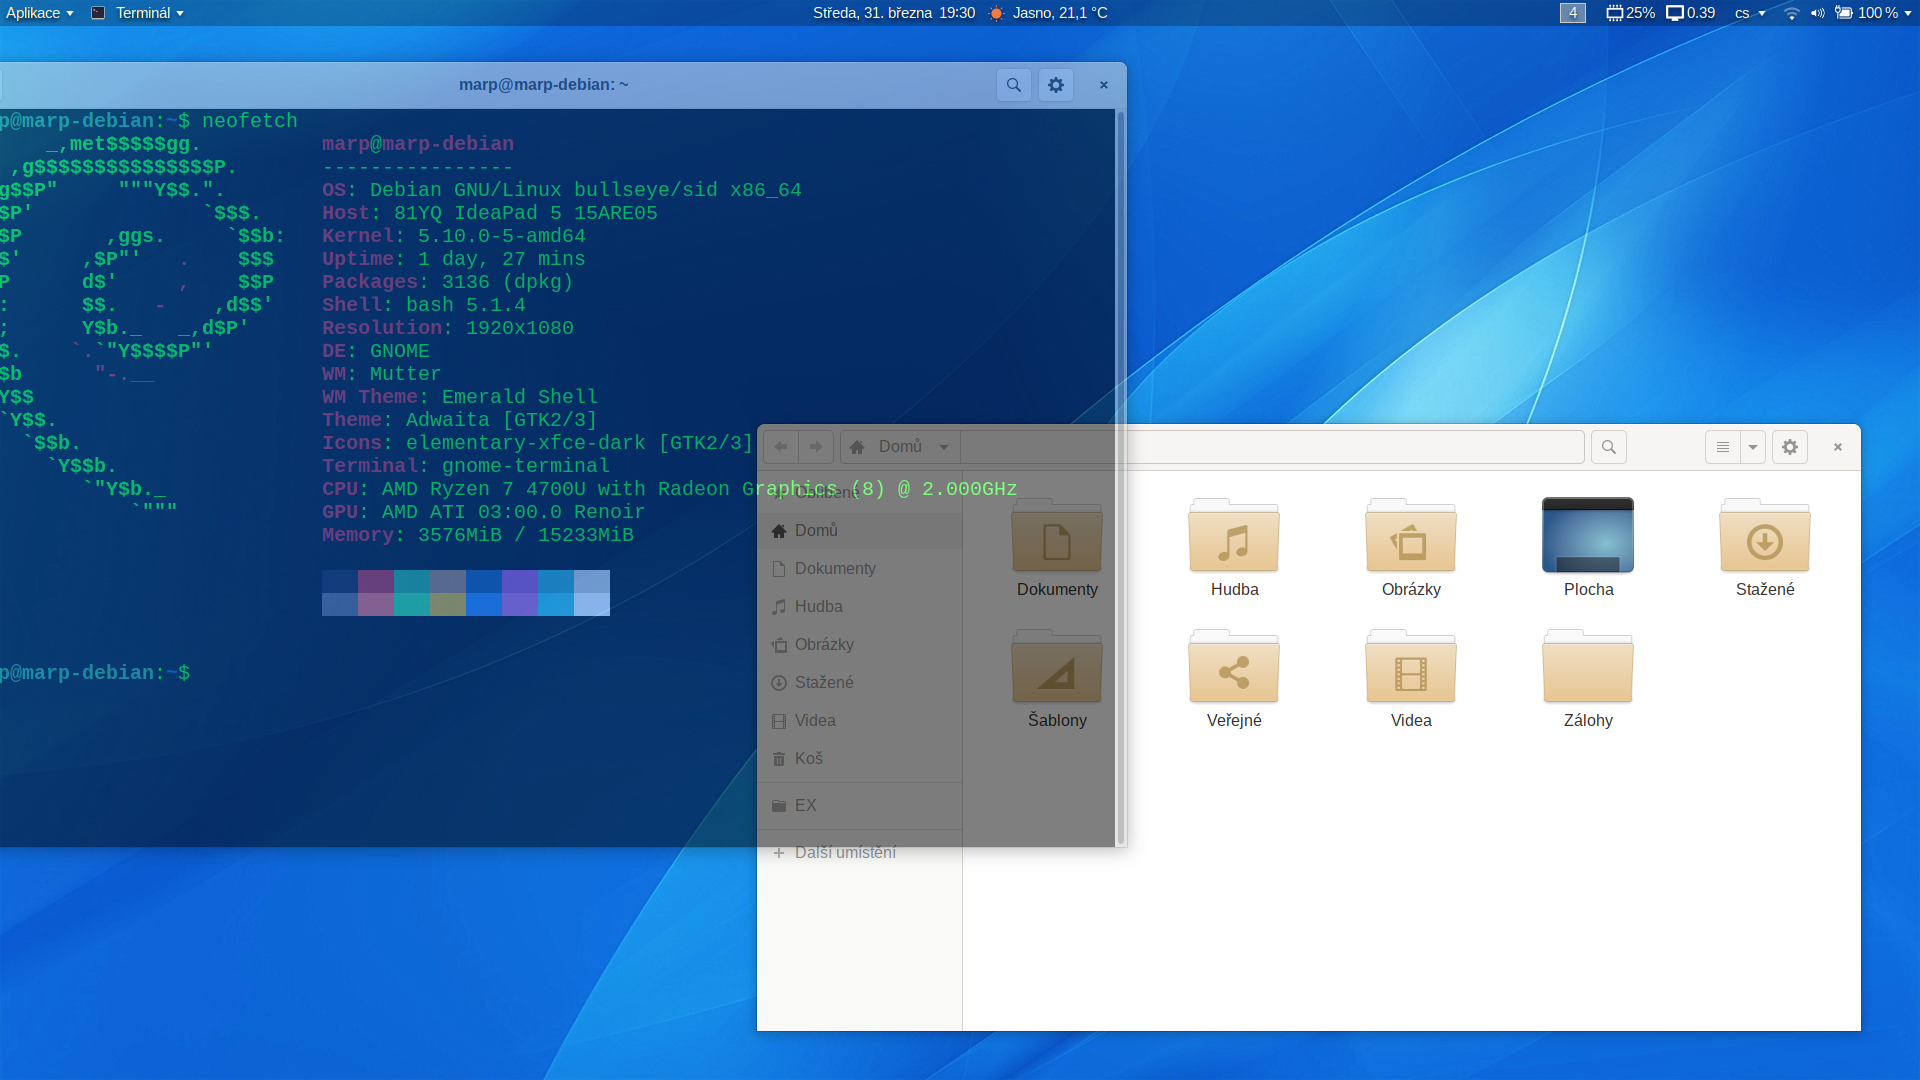The image size is (1920, 1080).
Task: Open the Obrázky pictures folder
Action: [x=1411, y=536]
